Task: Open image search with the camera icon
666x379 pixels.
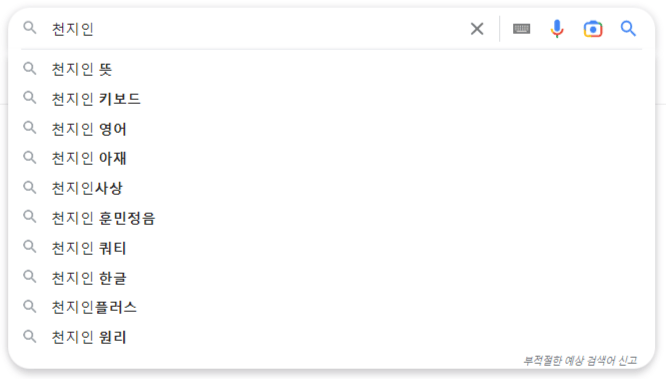Action: pos(593,29)
